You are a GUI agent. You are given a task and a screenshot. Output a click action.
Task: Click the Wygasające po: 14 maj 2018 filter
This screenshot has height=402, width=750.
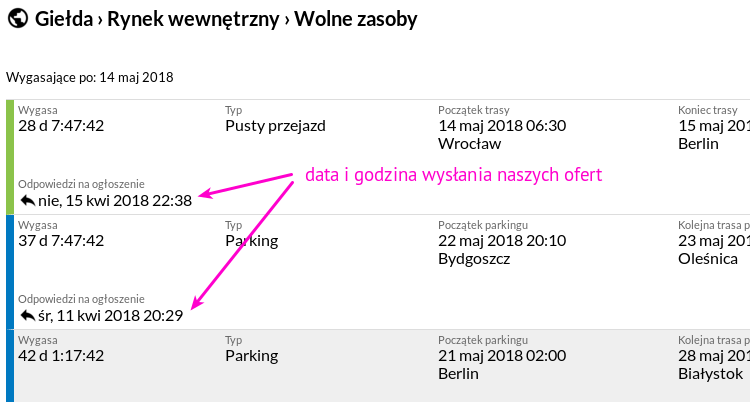90,78
